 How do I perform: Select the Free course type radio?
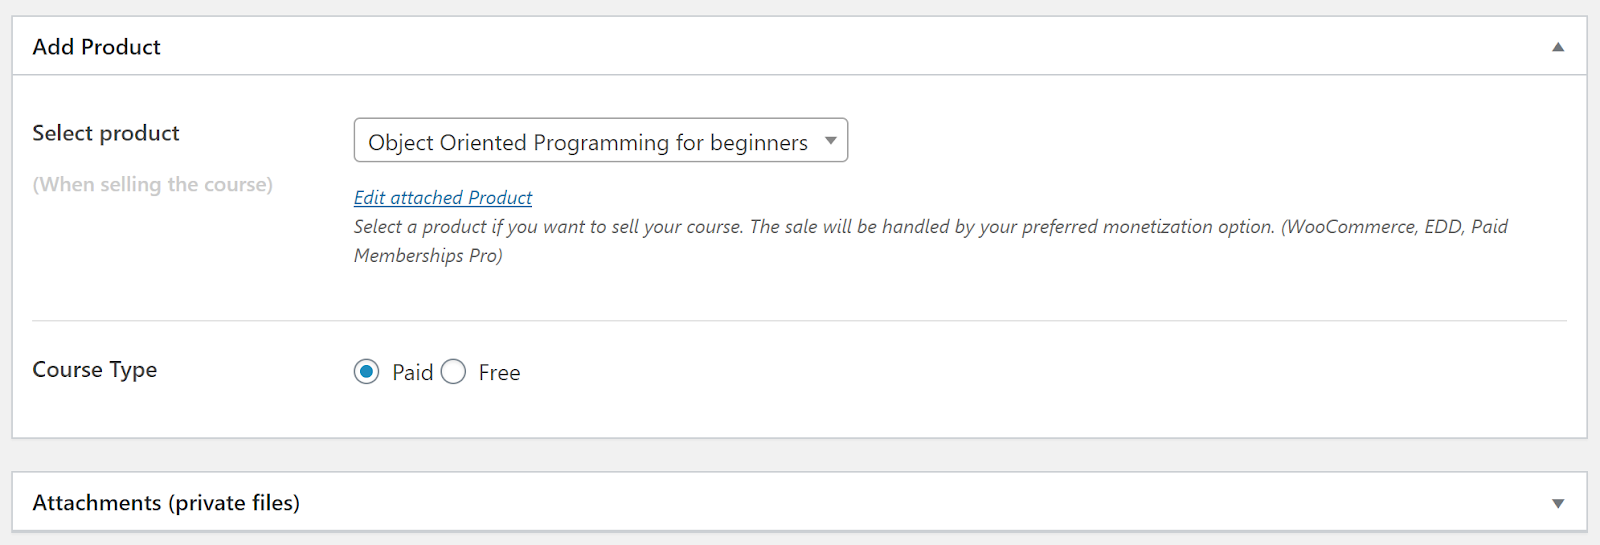[454, 372]
